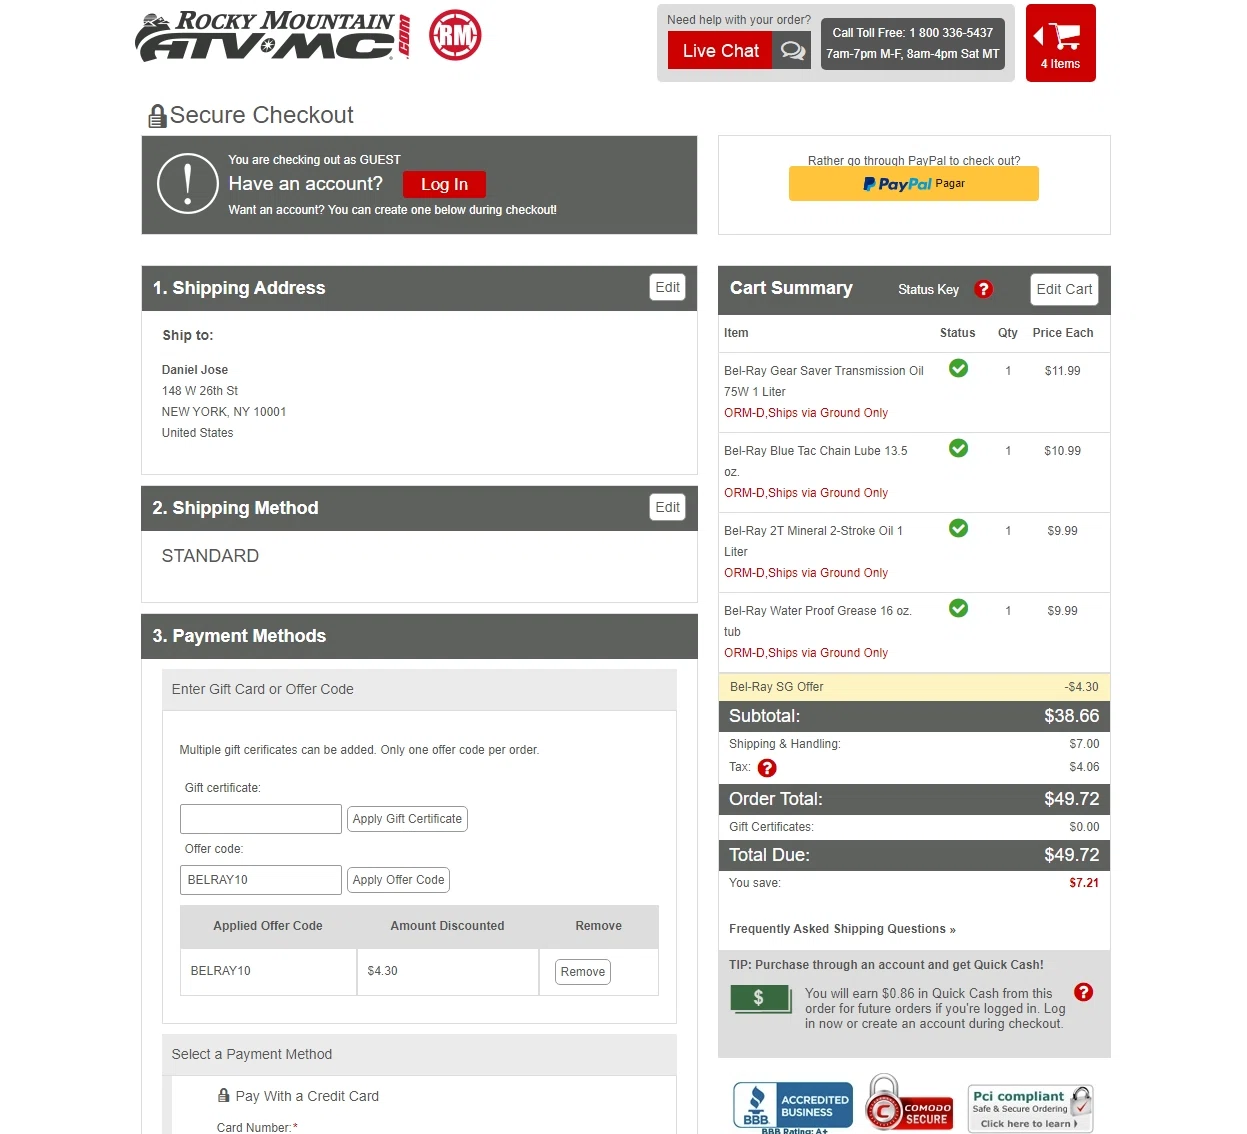Click the Bel-Ray SG Offer discount row
The height and width of the screenshot is (1134, 1247).
tap(914, 687)
